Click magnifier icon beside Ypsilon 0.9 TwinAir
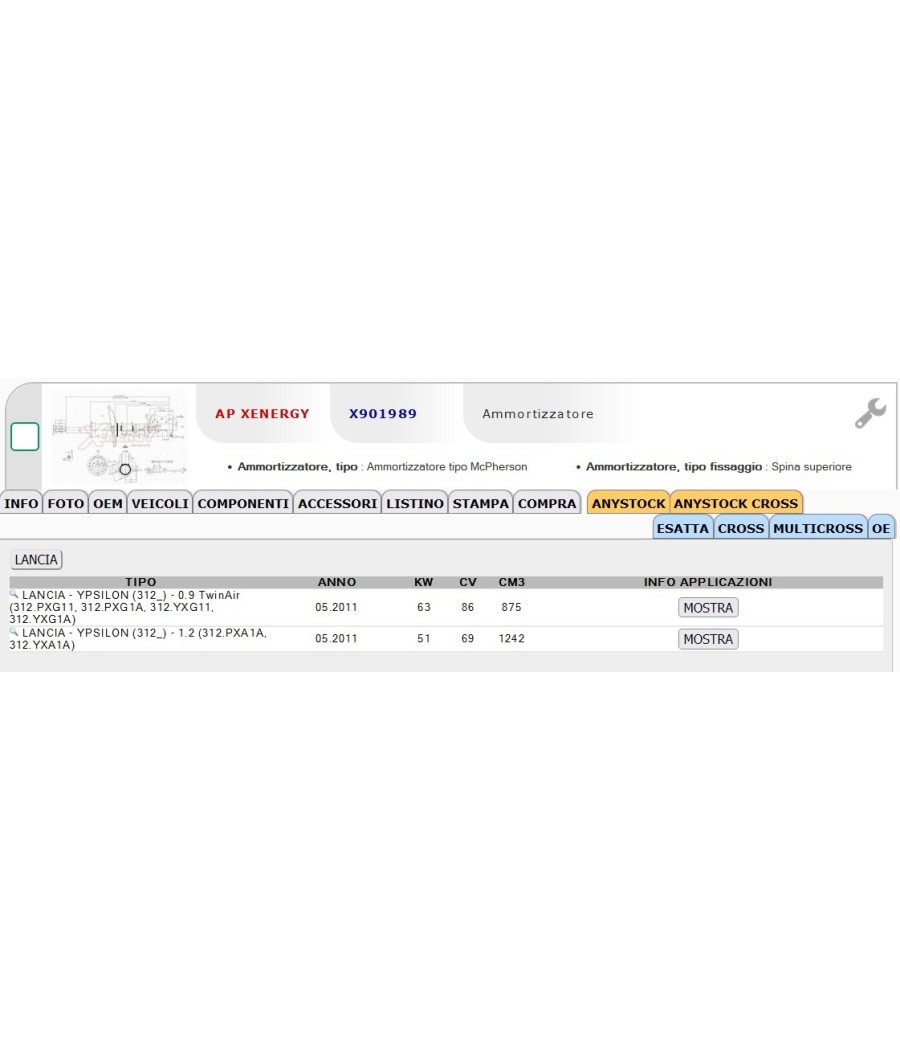900x1050 pixels. 13,594
